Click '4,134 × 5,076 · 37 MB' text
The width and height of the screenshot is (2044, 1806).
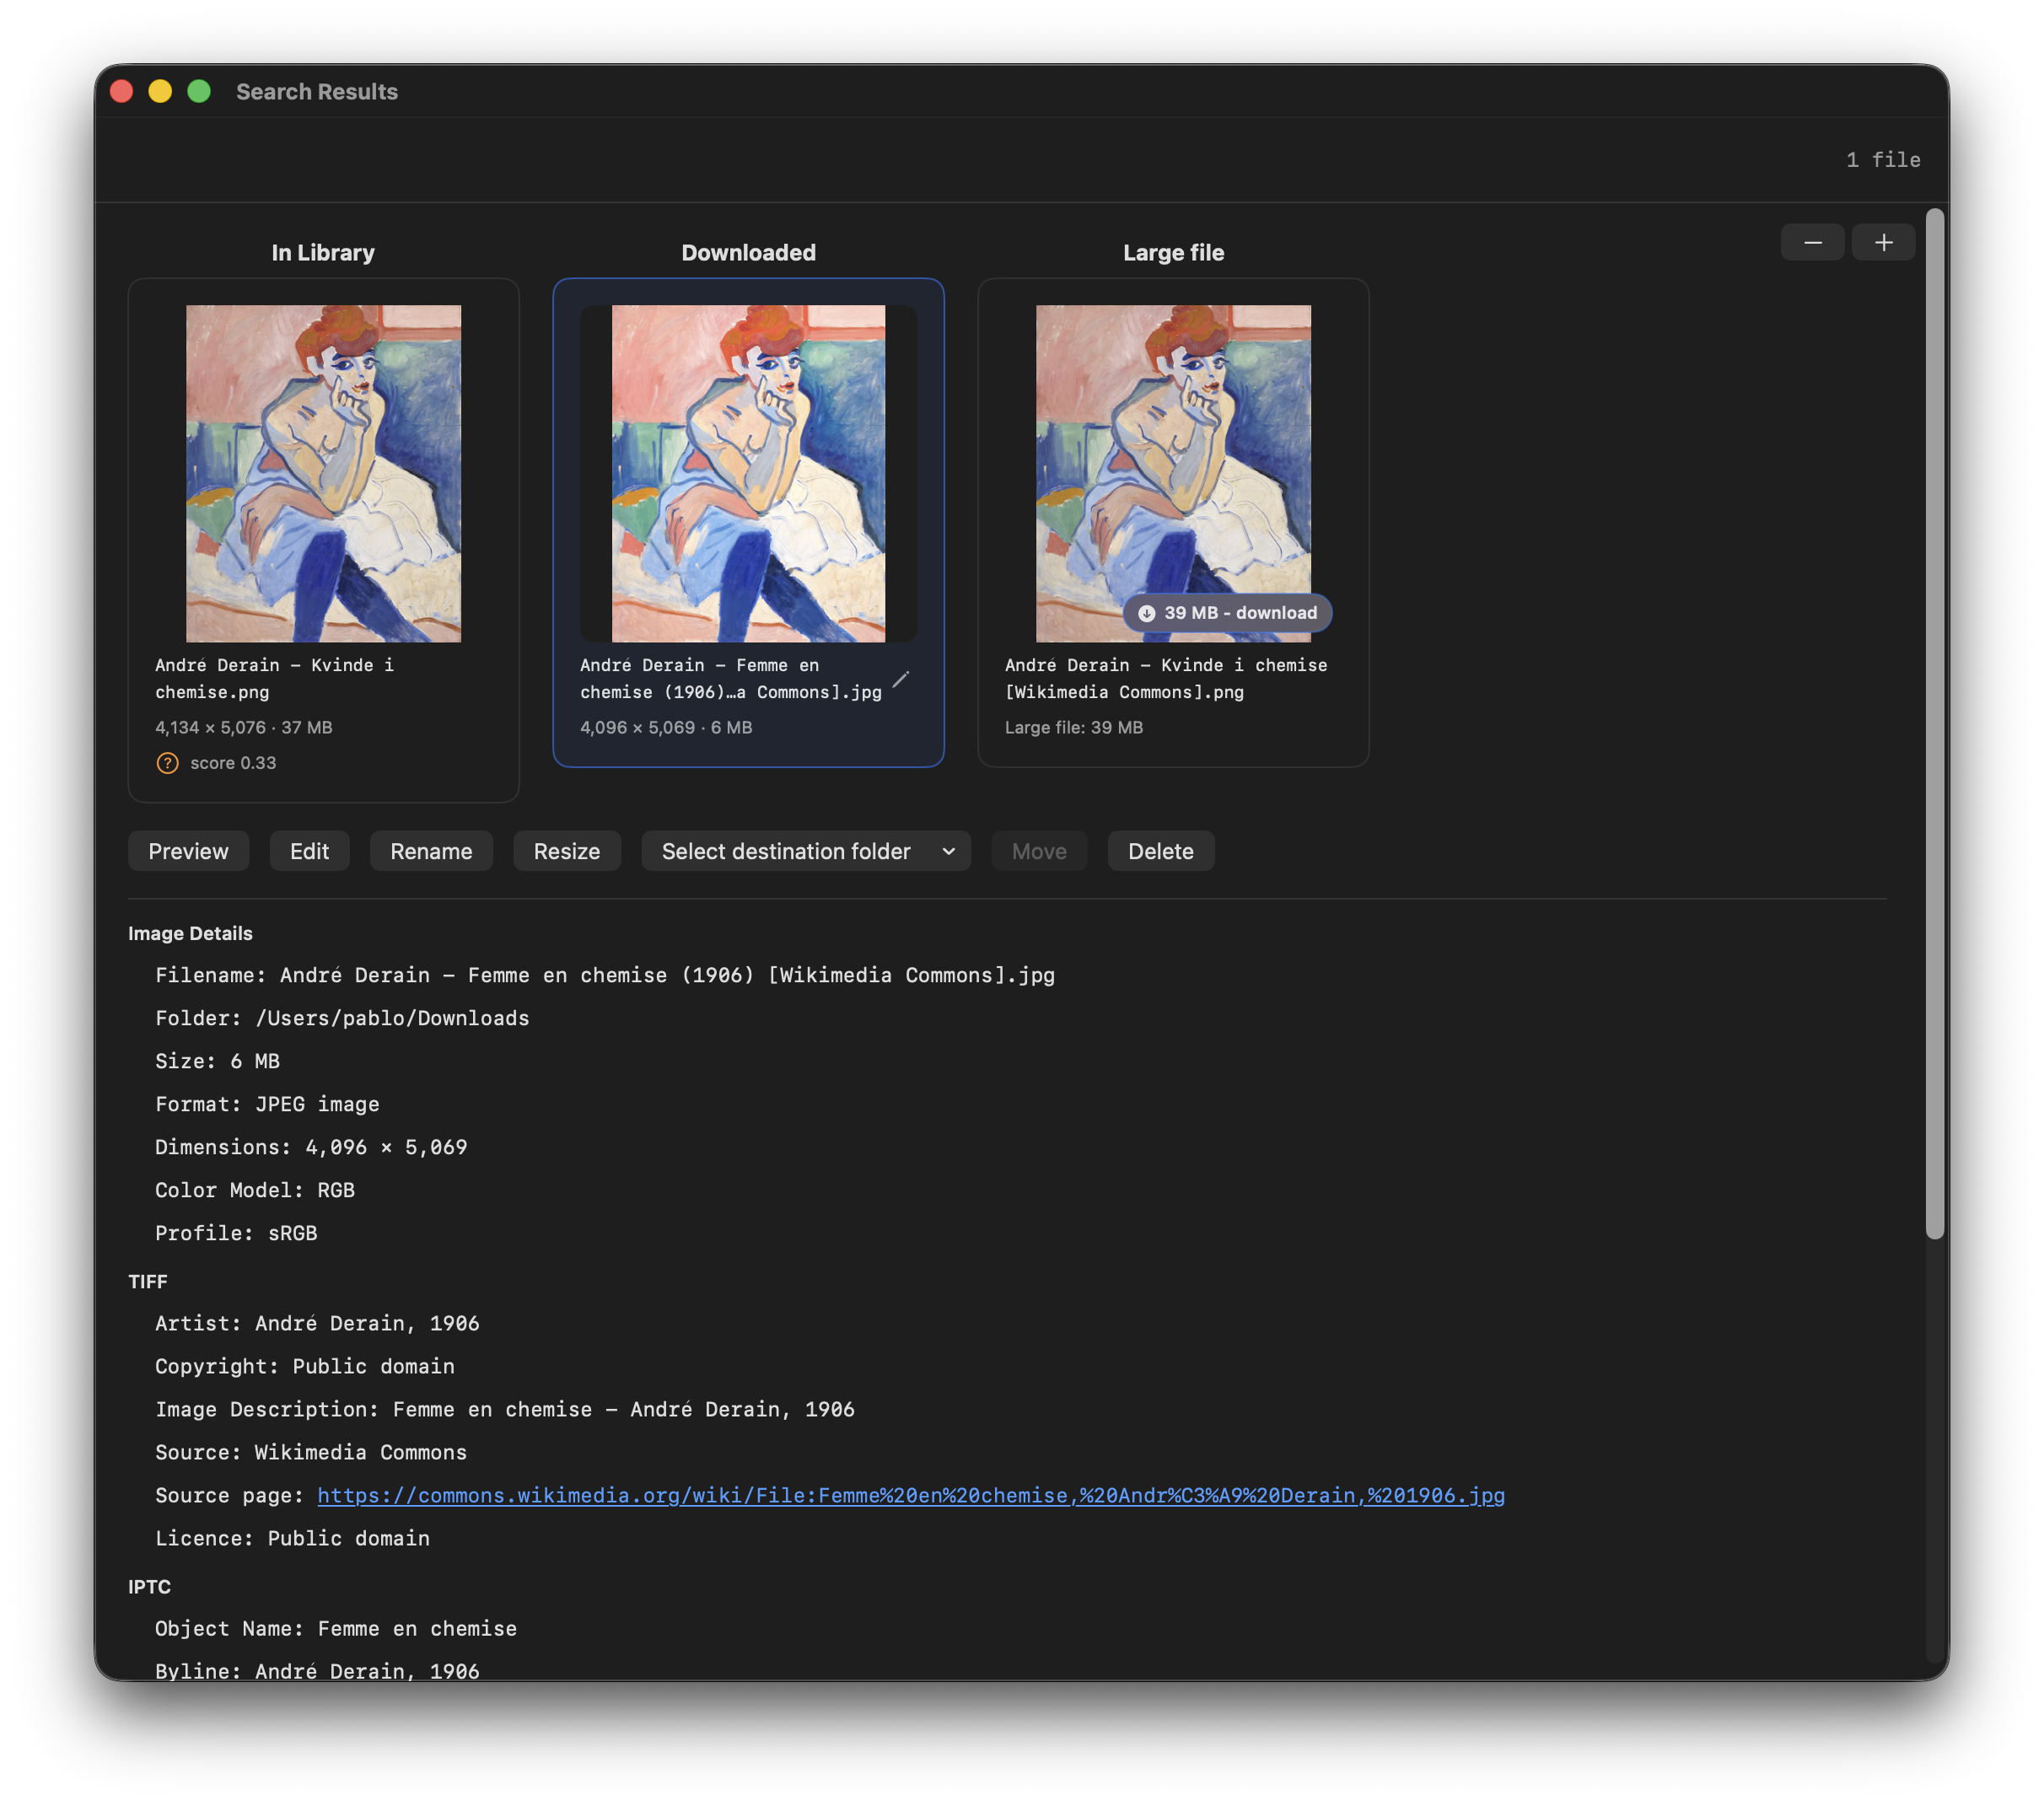pyautogui.click(x=243, y=727)
